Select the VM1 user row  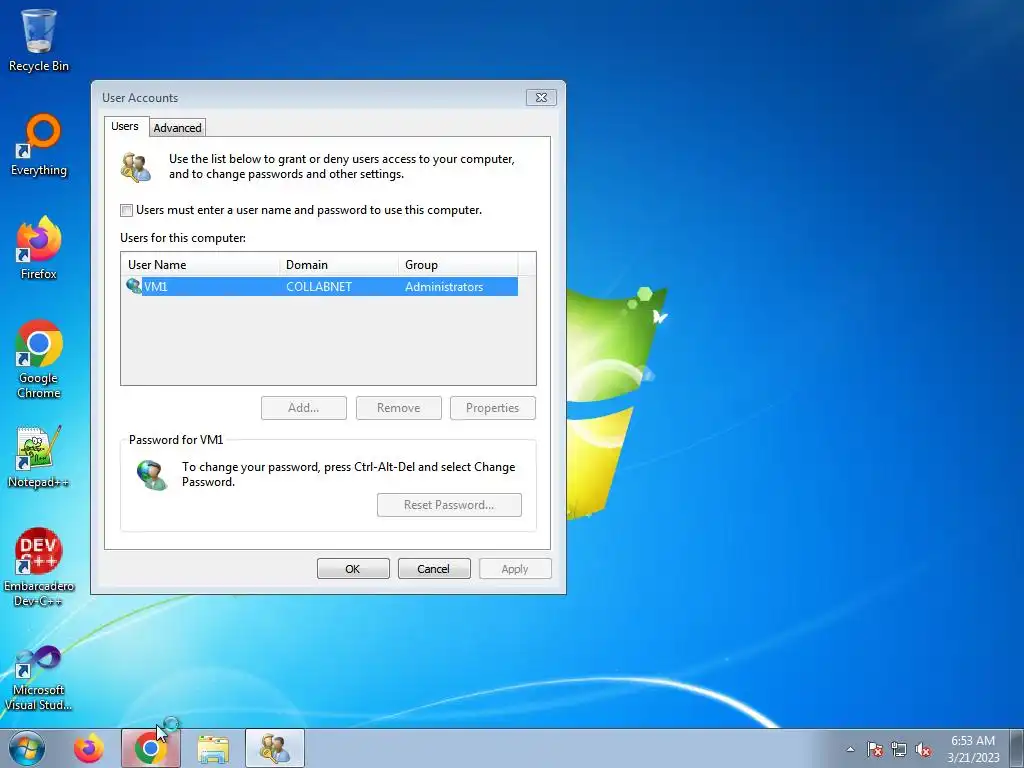(321, 287)
